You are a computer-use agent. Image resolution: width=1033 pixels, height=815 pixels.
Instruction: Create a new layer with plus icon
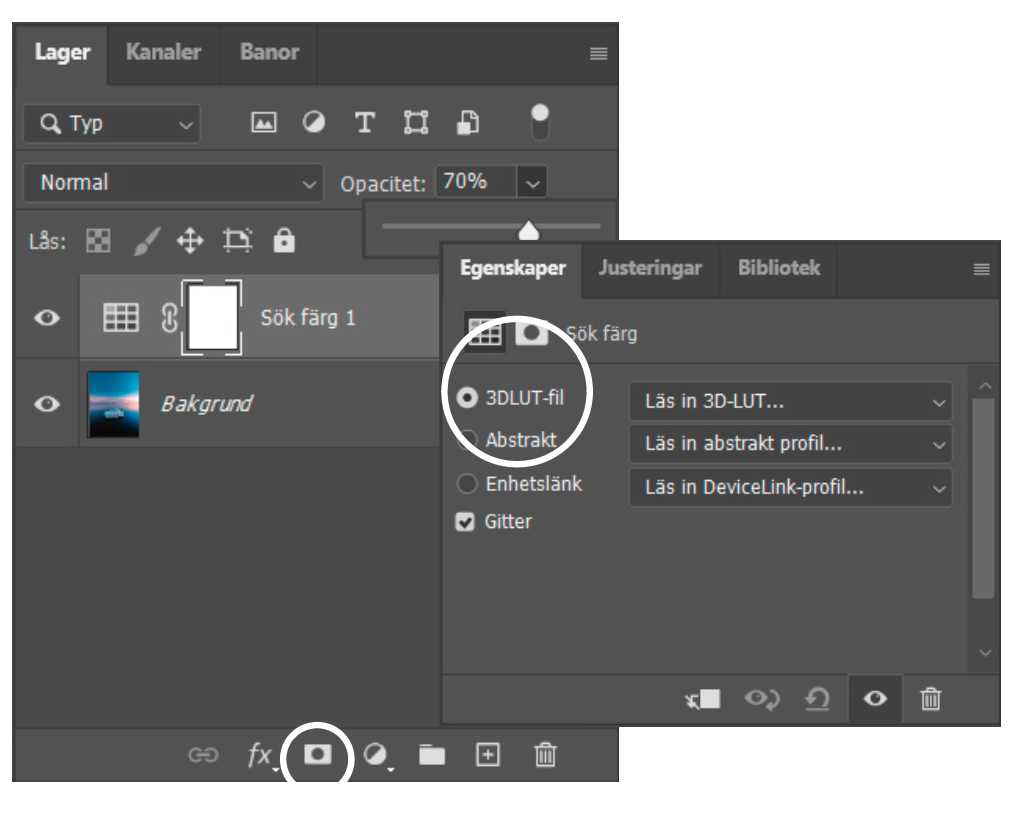487,755
